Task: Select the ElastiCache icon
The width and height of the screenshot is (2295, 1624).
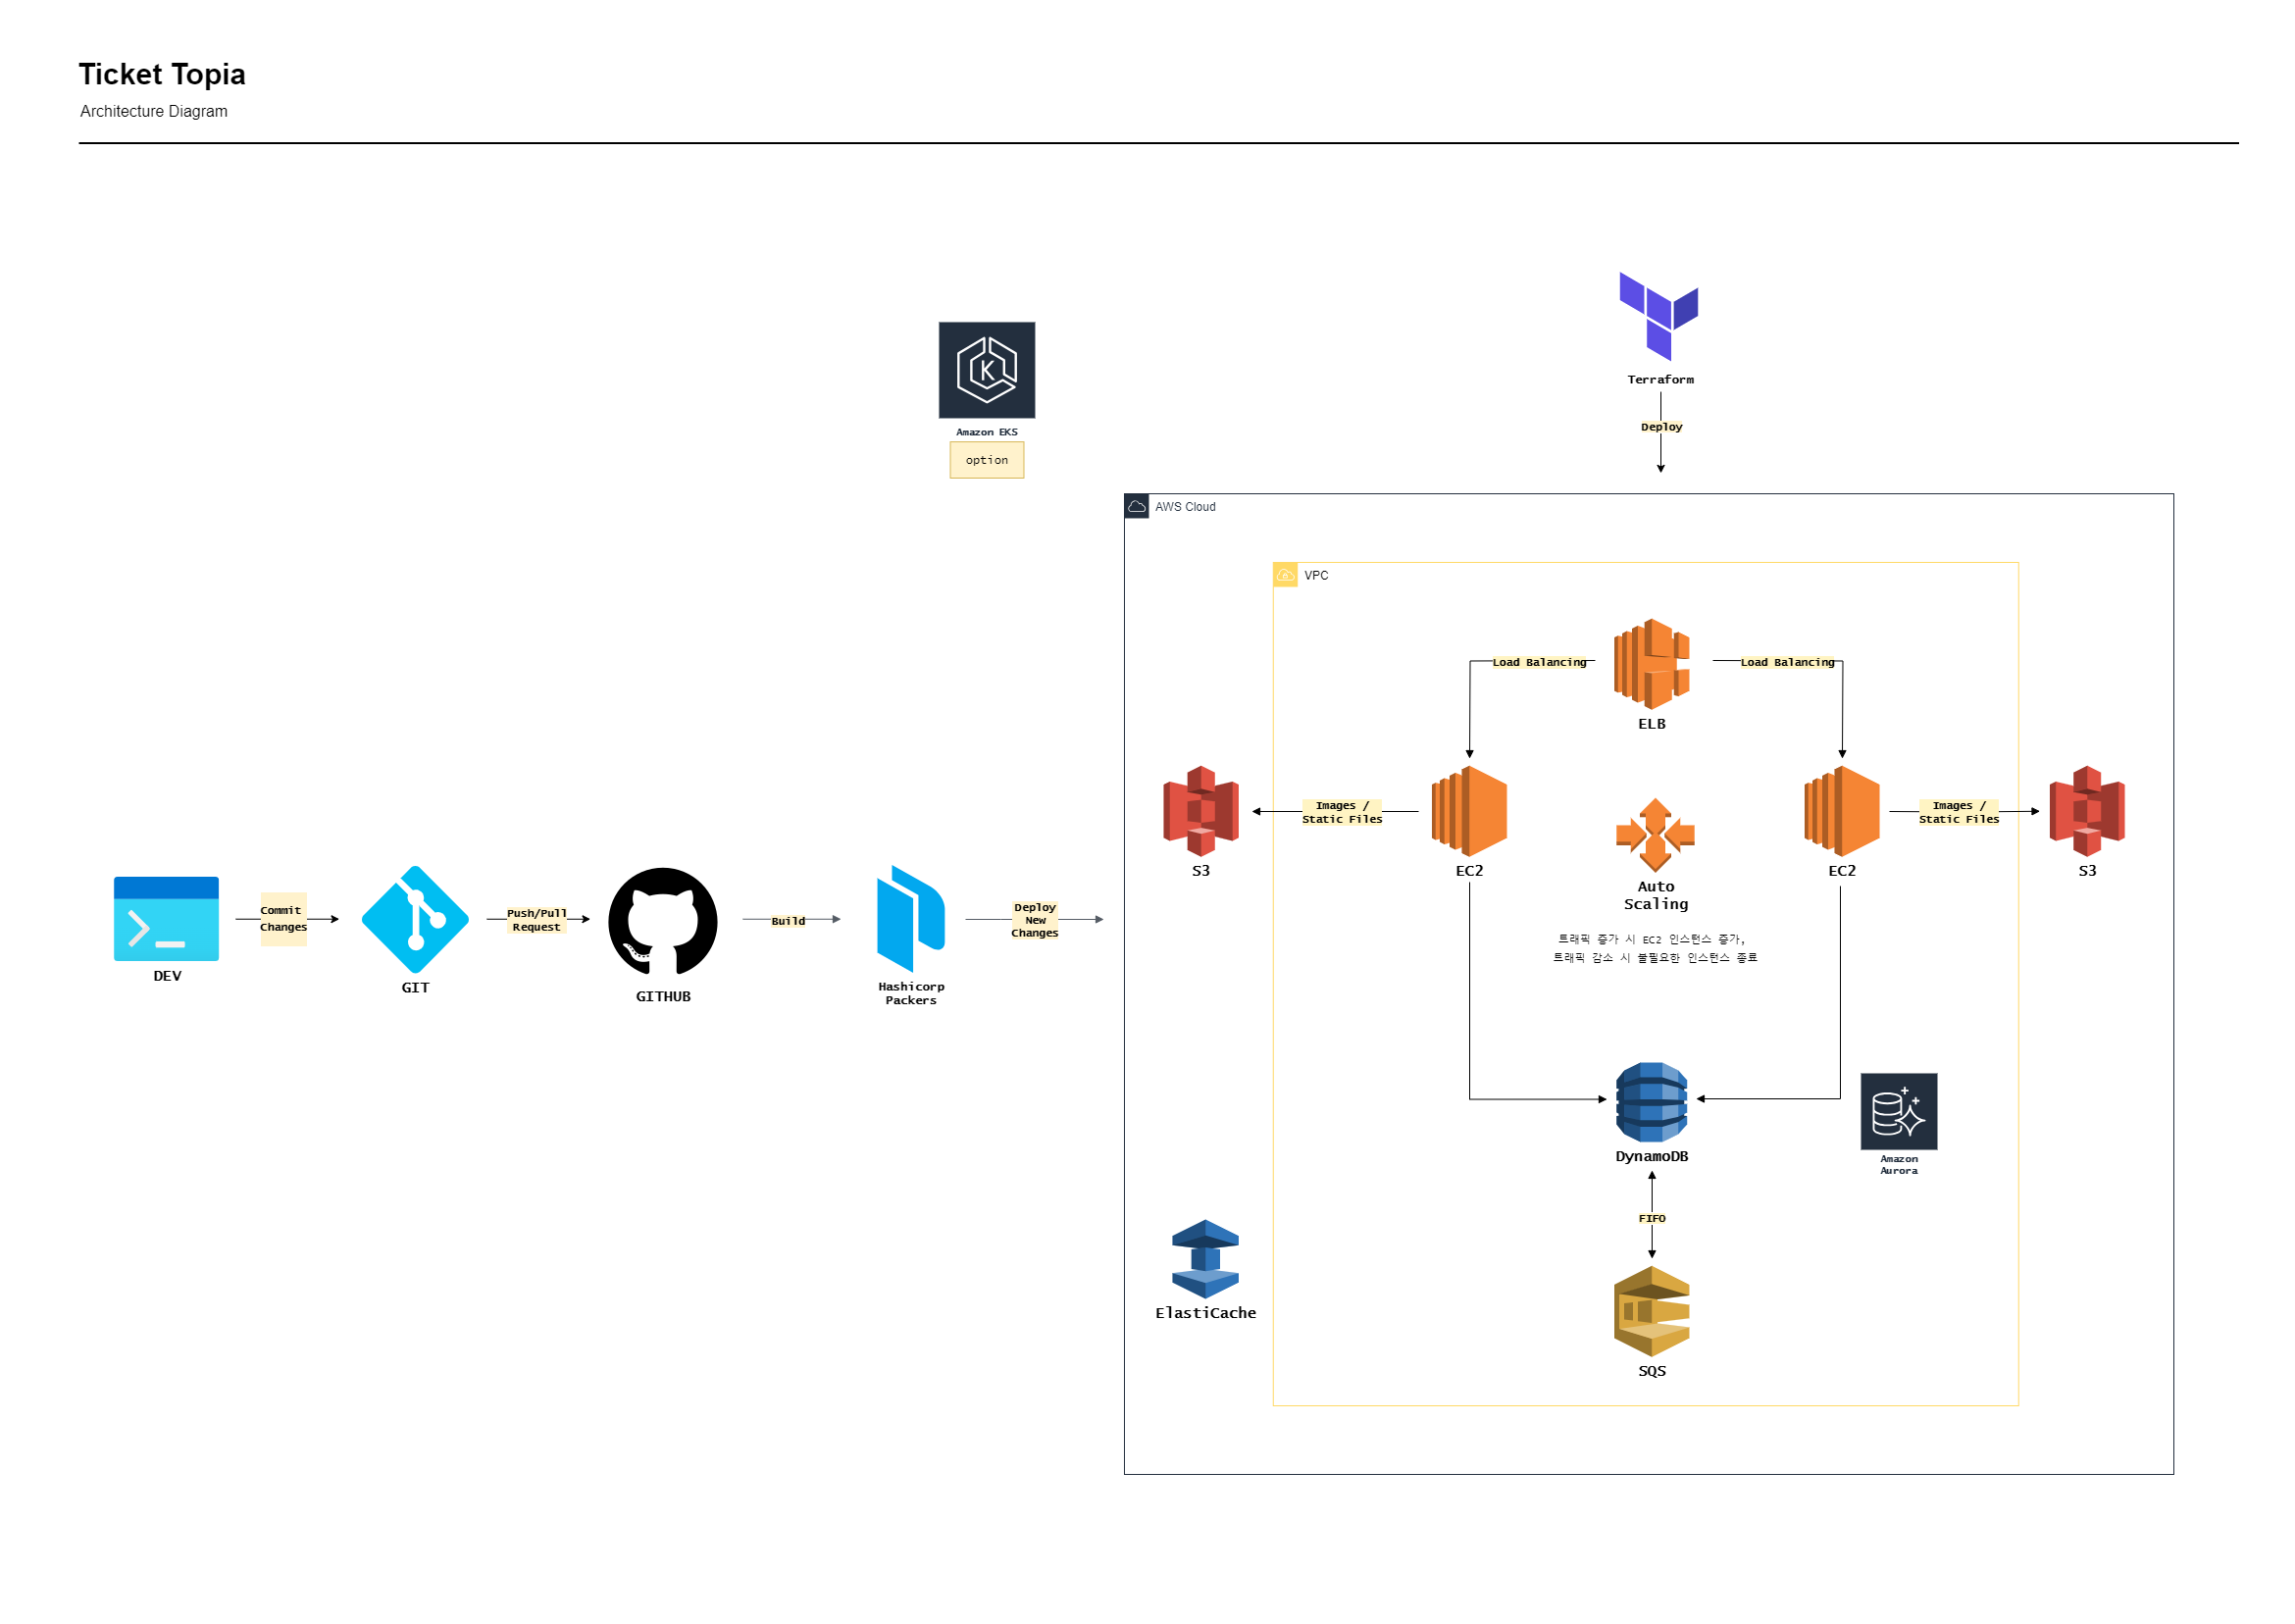Action: (x=1205, y=1258)
